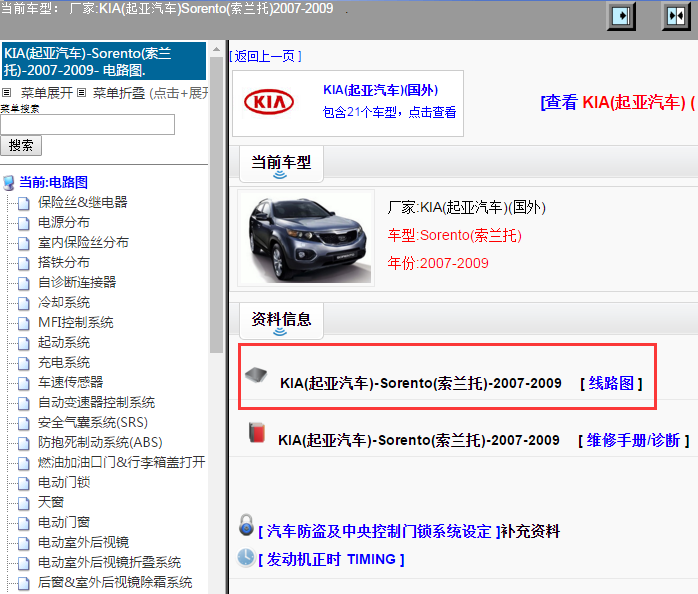
Task: Click the document icon for 天窗
Action: tap(24, 503)
